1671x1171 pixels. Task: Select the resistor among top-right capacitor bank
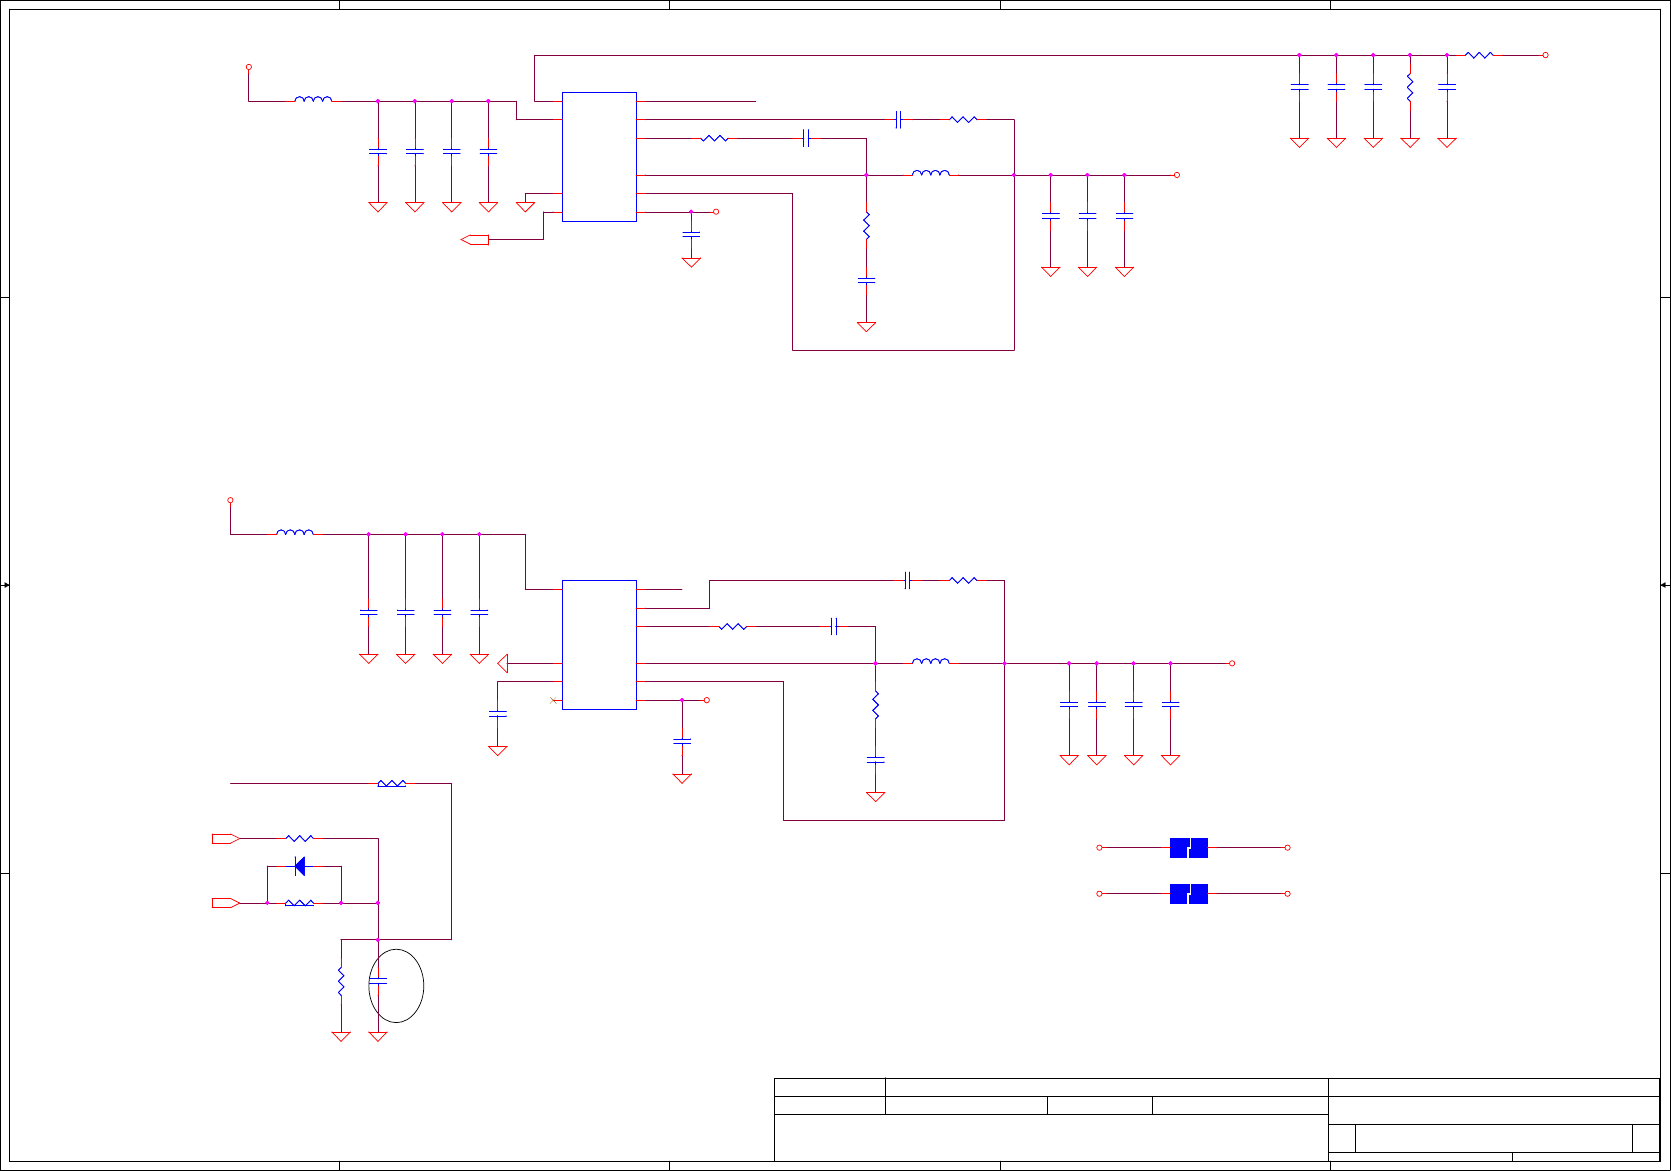(1410, 88)
